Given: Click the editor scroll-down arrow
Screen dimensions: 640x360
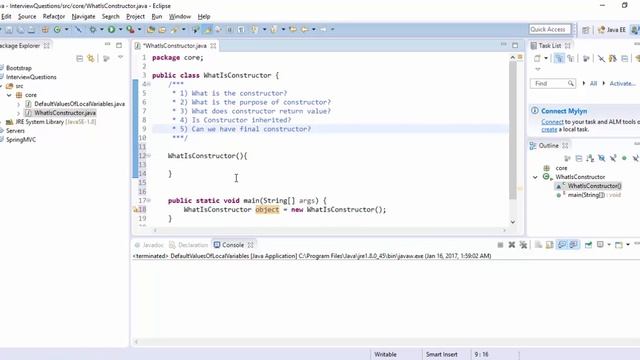Looking at the screenshot, I should pos(513,222).
